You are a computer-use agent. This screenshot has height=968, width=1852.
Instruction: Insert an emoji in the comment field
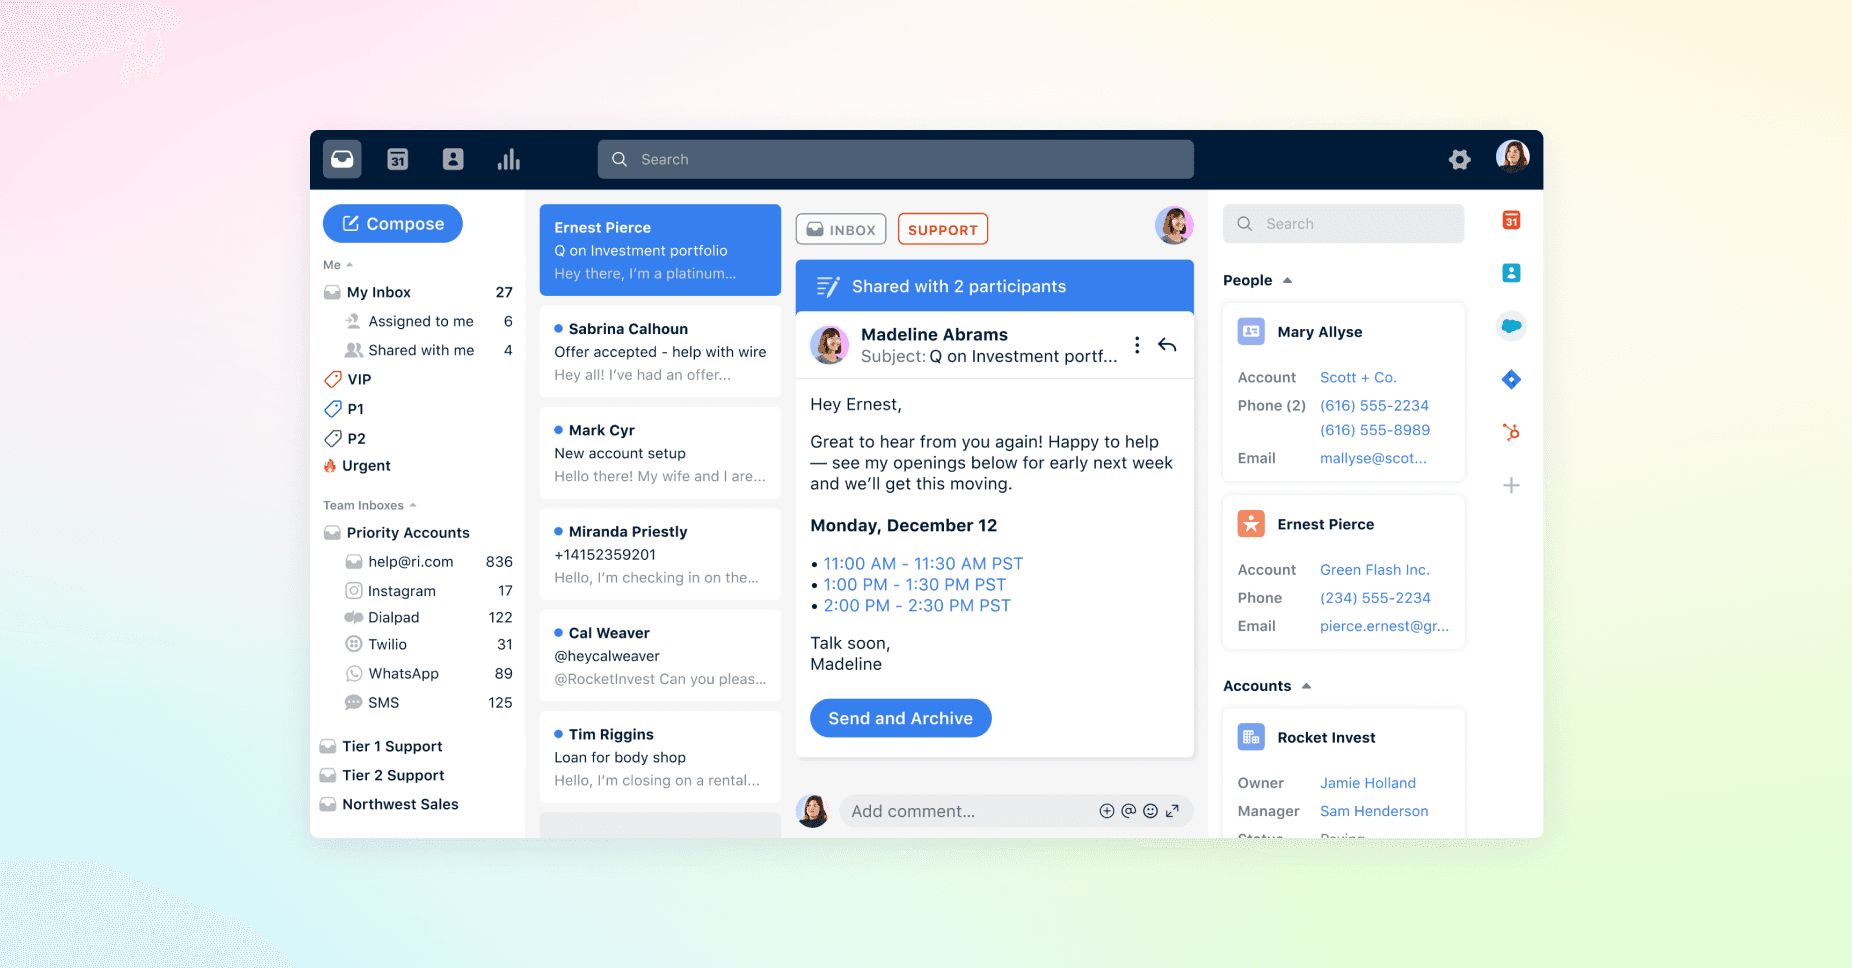coord(1151,811)
